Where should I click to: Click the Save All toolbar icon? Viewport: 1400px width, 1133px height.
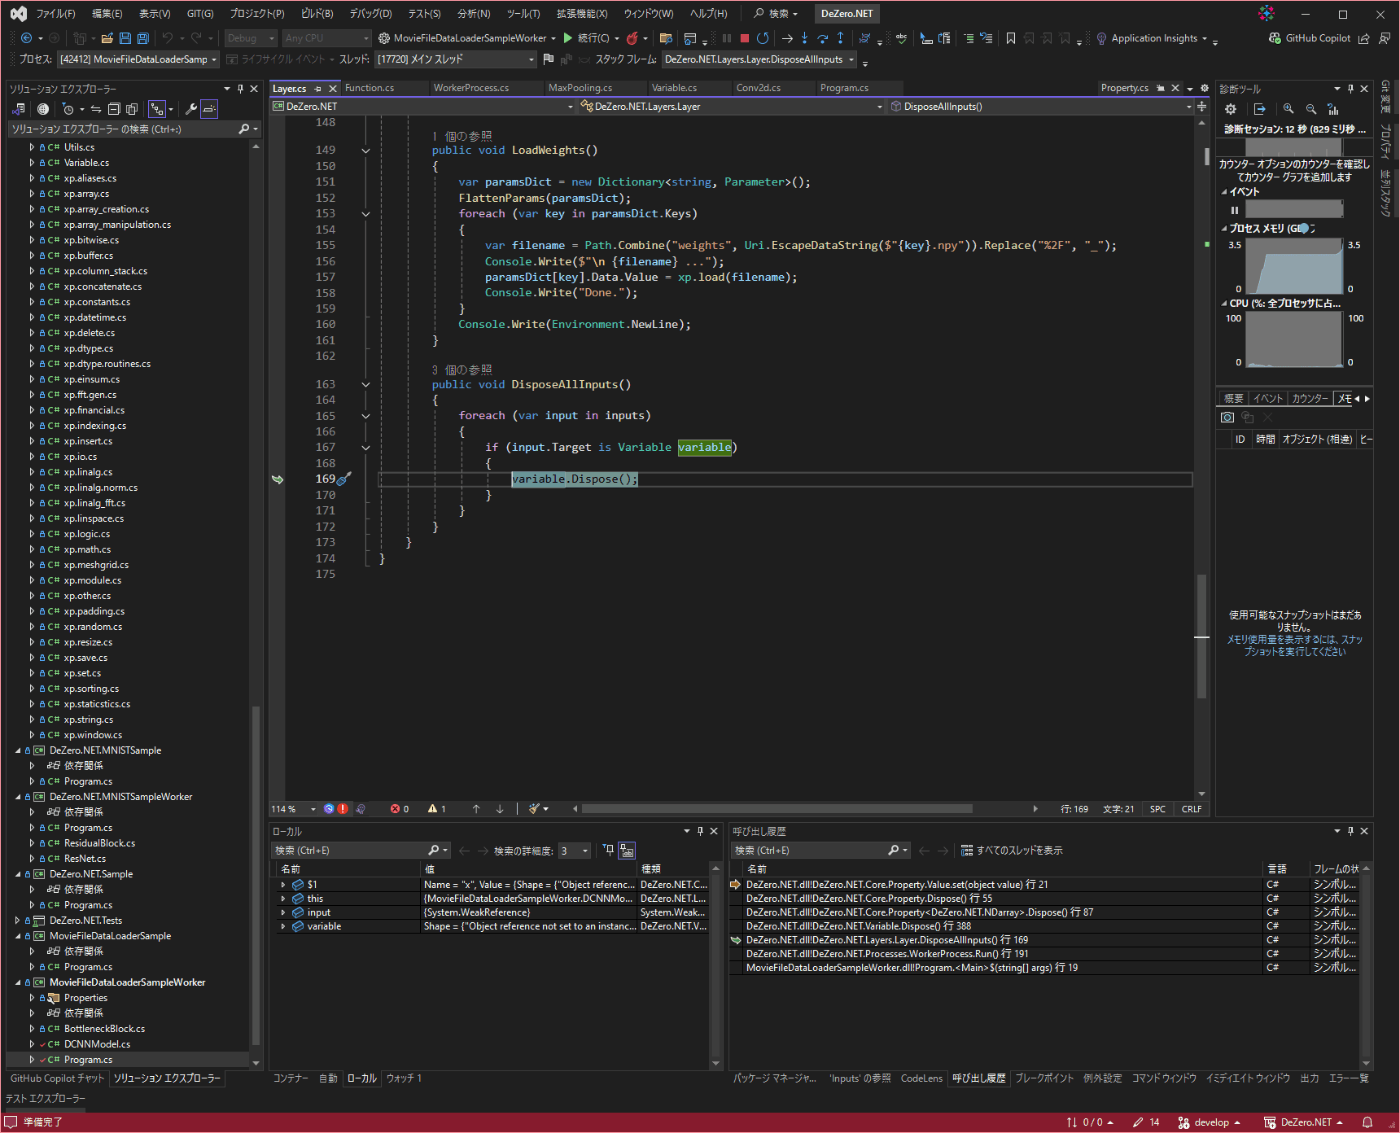tap(143, 38)
